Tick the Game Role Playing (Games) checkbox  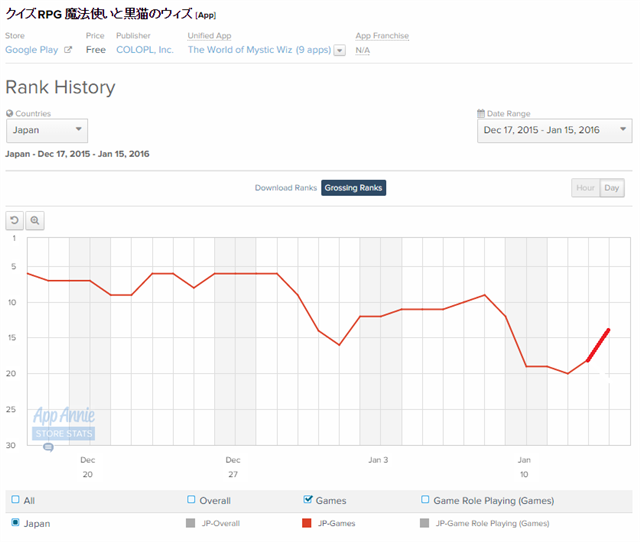pos(425,500)
